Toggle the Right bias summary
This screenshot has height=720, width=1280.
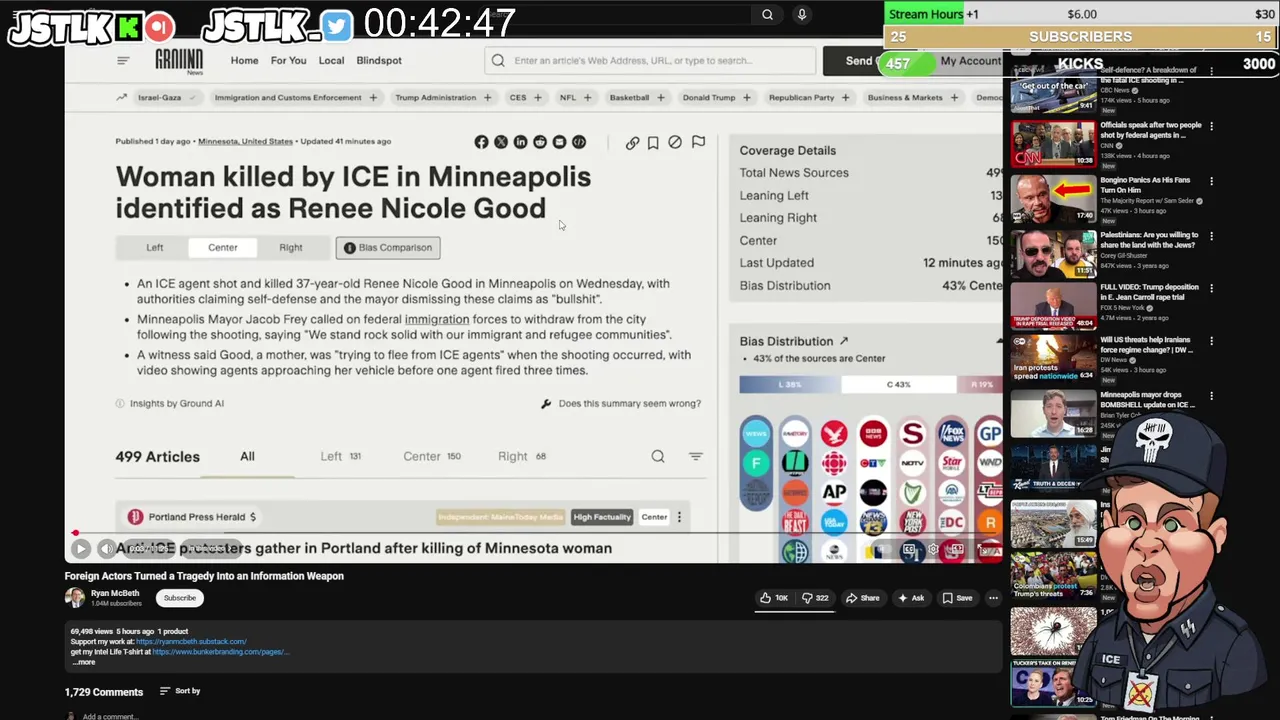(291, 247)
